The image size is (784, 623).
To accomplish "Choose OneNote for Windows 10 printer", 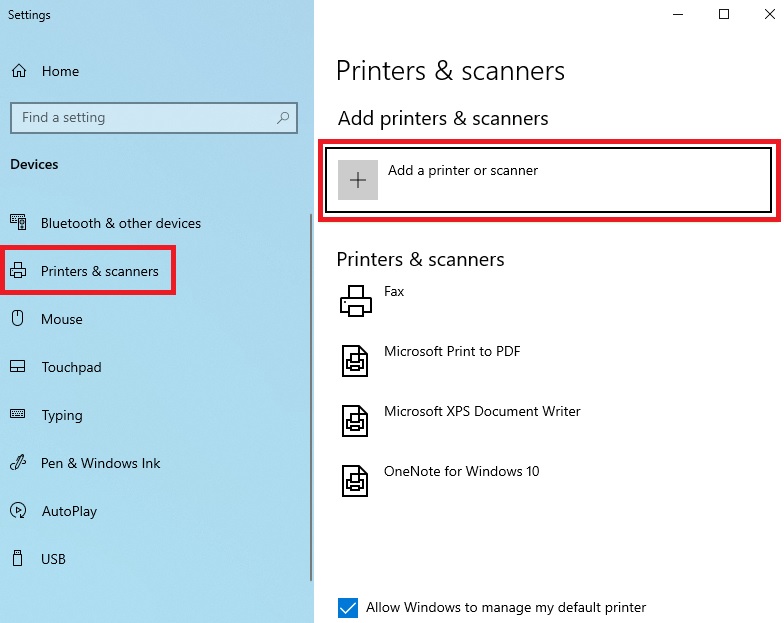I will (461, 472).
